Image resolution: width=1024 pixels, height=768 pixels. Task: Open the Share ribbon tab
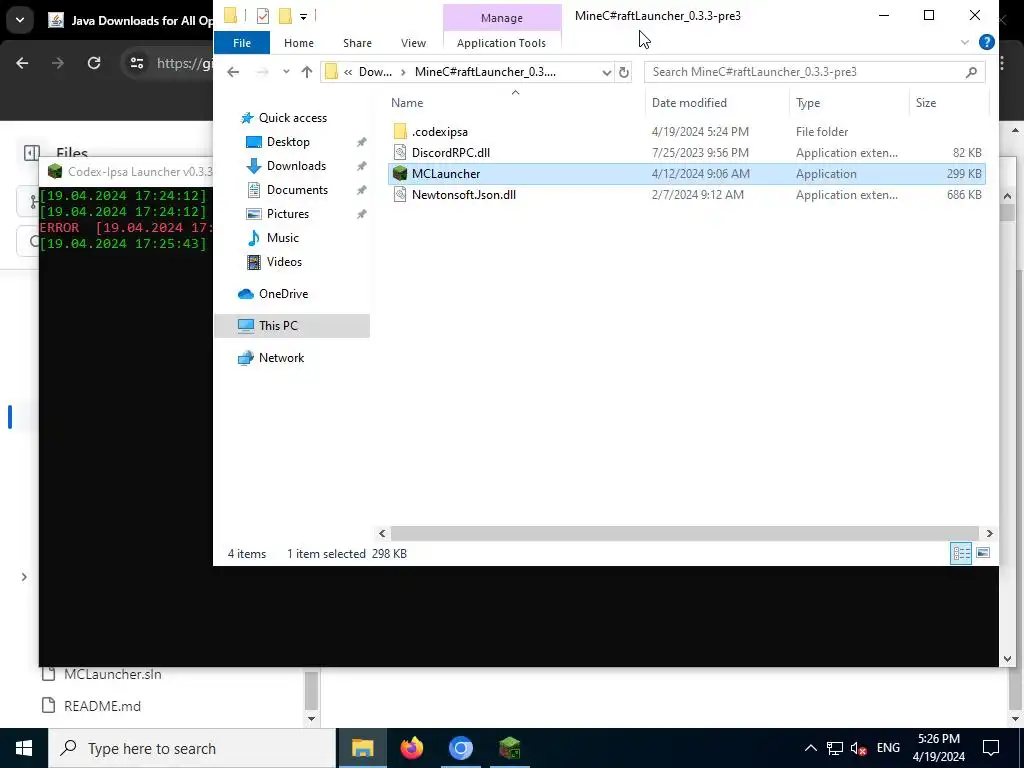[357, 43]
